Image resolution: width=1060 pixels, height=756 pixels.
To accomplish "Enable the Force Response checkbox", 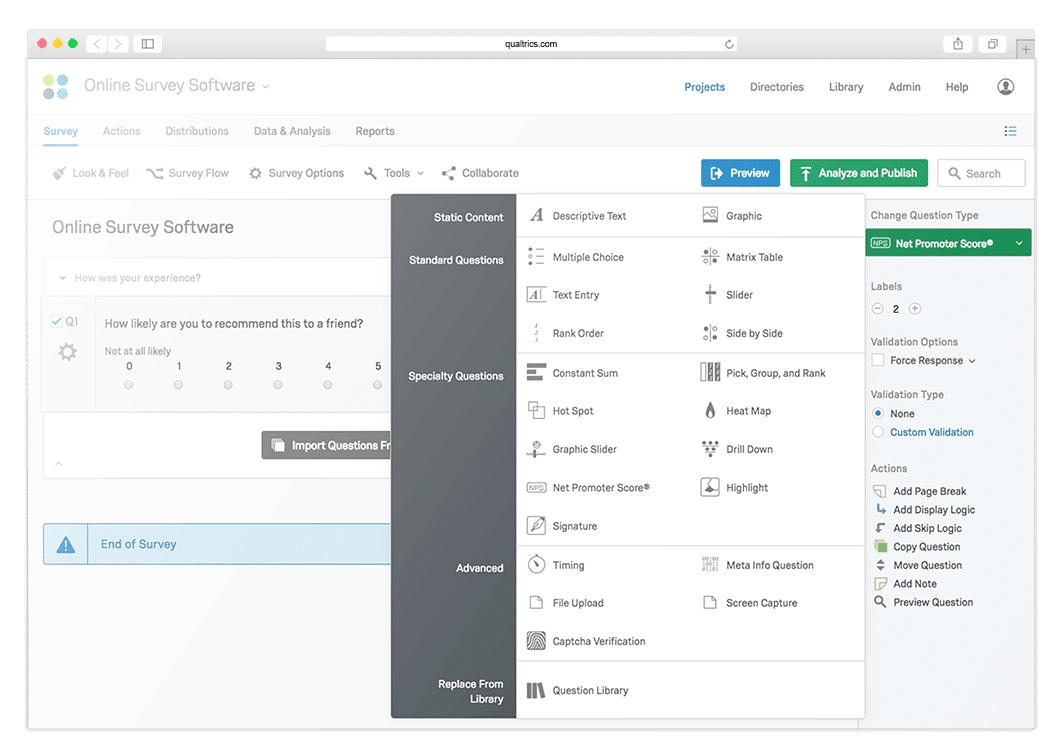I will [878, 361].
